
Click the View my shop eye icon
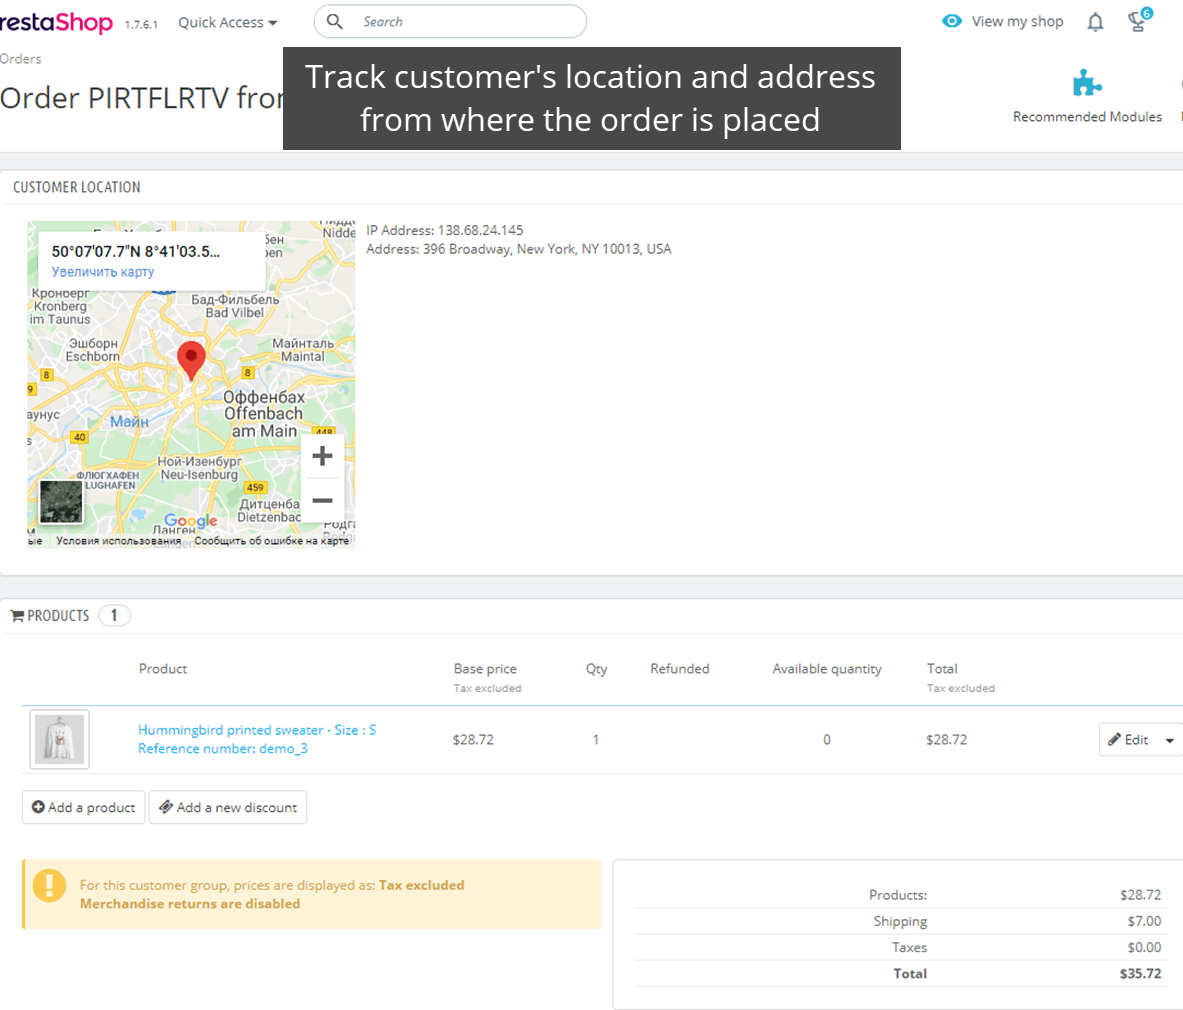click(952, 21)
